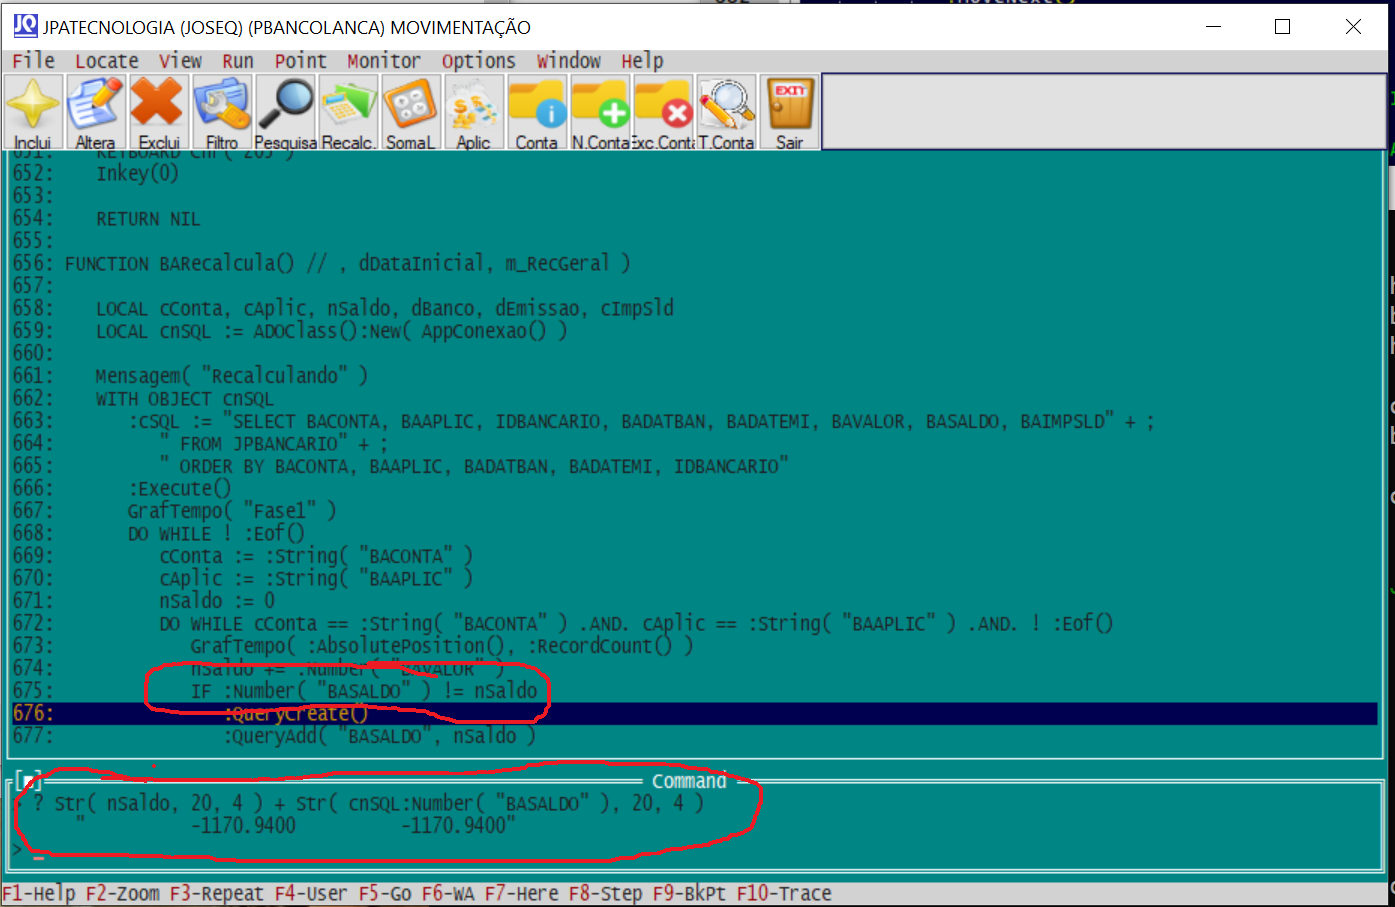Click line 667 GrafTempo("Fase1")
Screen dimensions: 1395x907
pos(232,511)
